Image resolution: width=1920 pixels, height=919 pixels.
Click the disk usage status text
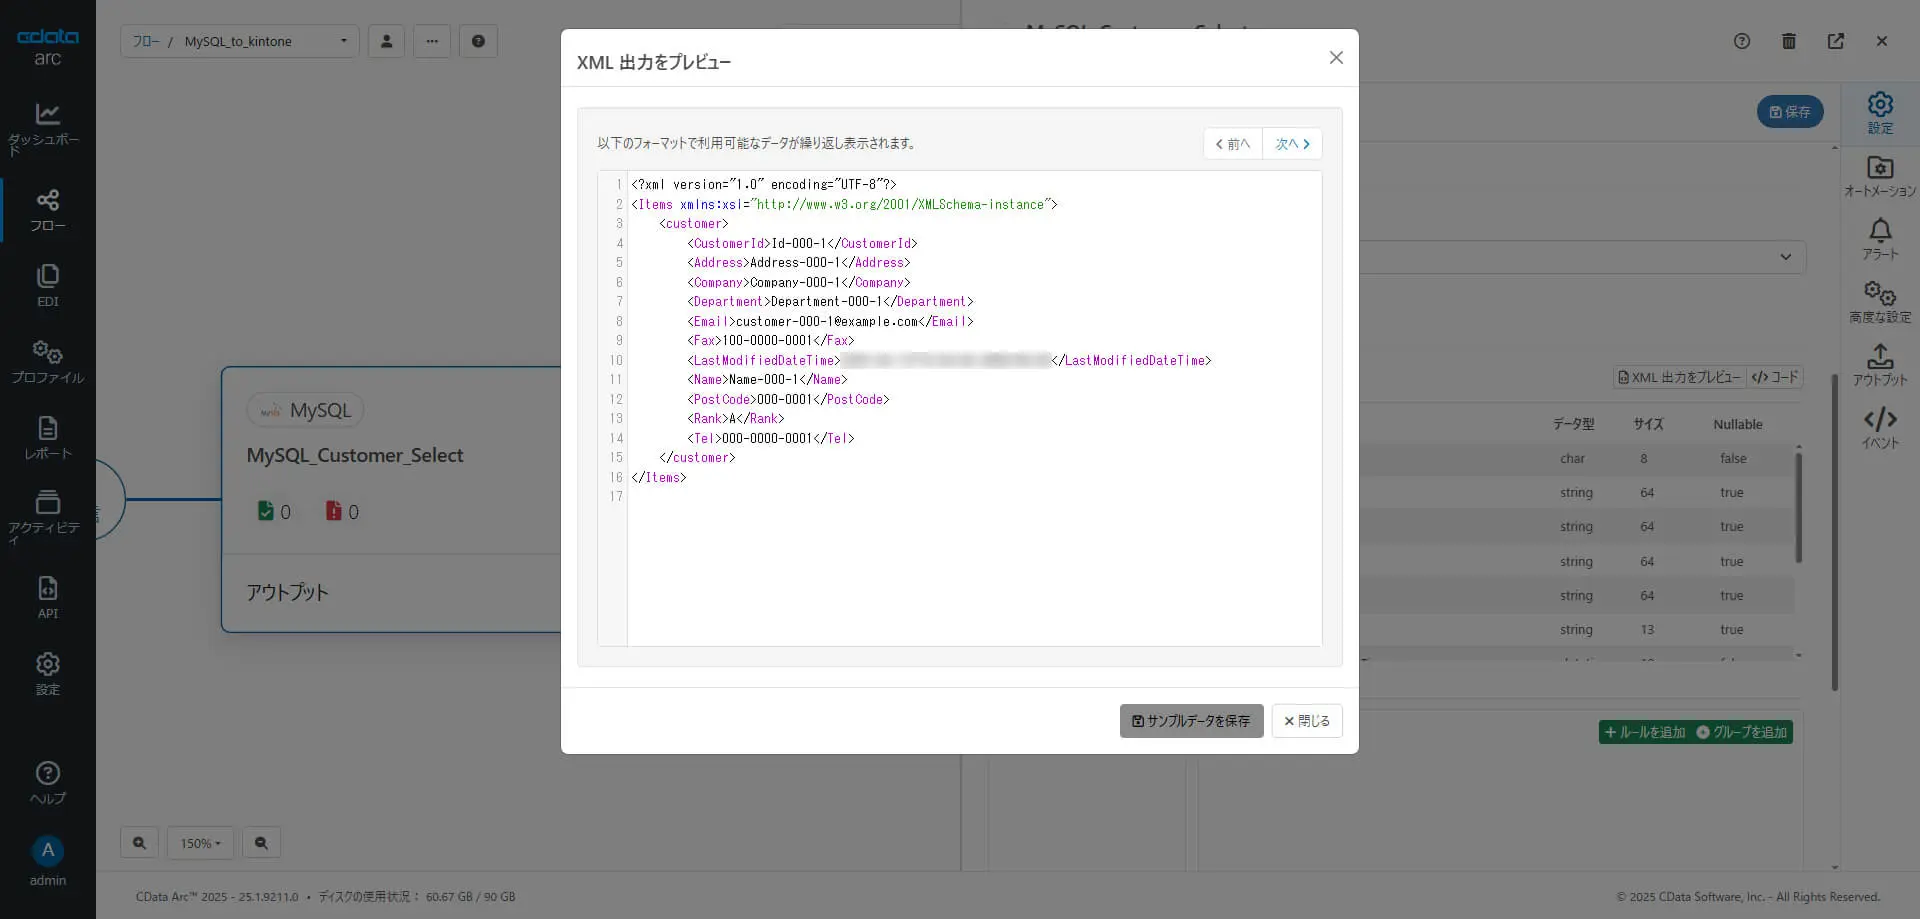point(417,897)
